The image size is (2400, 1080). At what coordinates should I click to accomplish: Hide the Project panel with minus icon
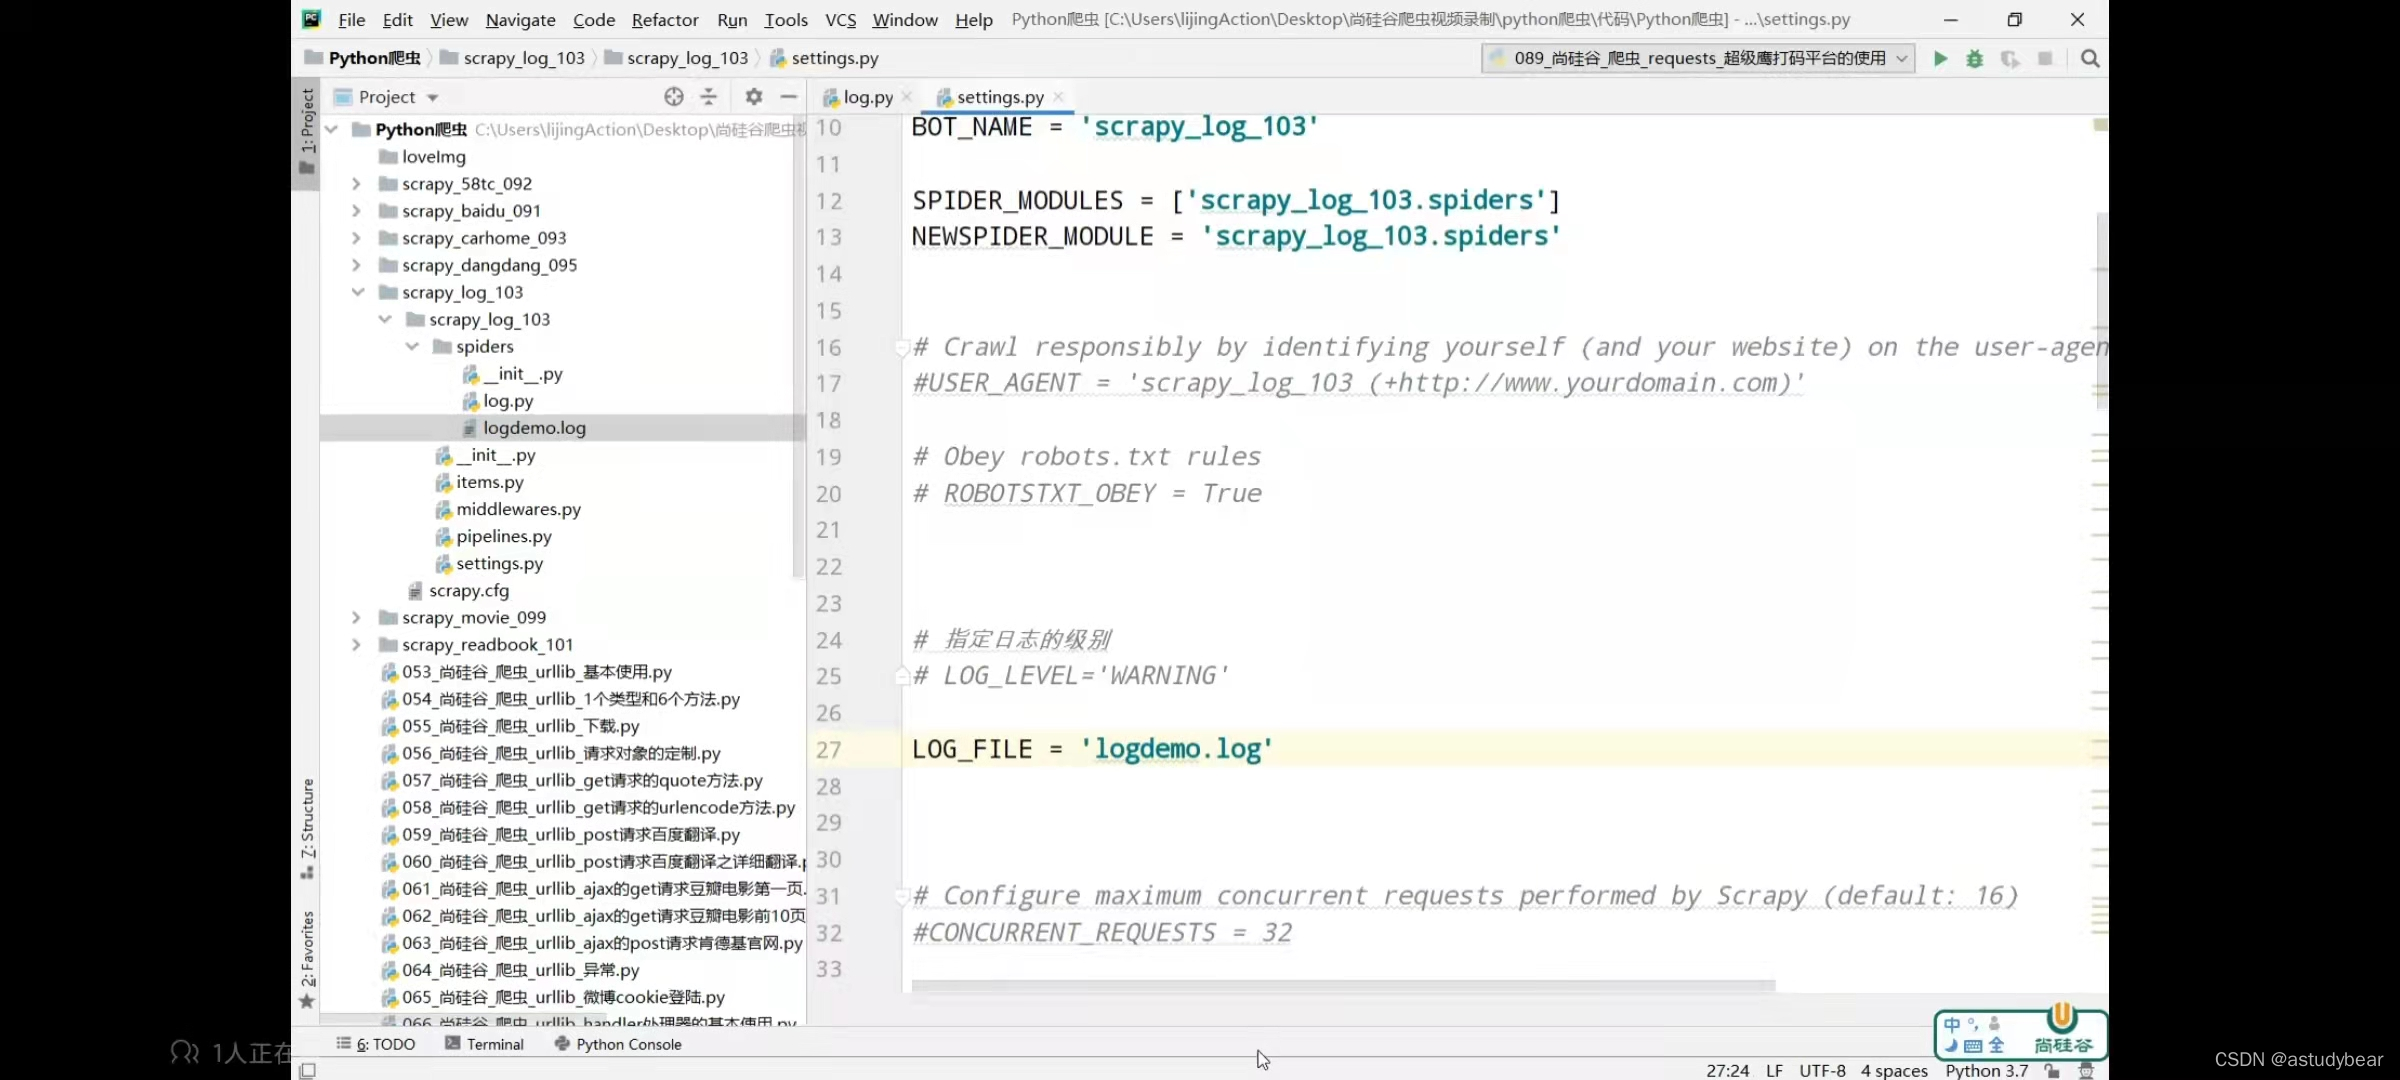tap(789, 97)
